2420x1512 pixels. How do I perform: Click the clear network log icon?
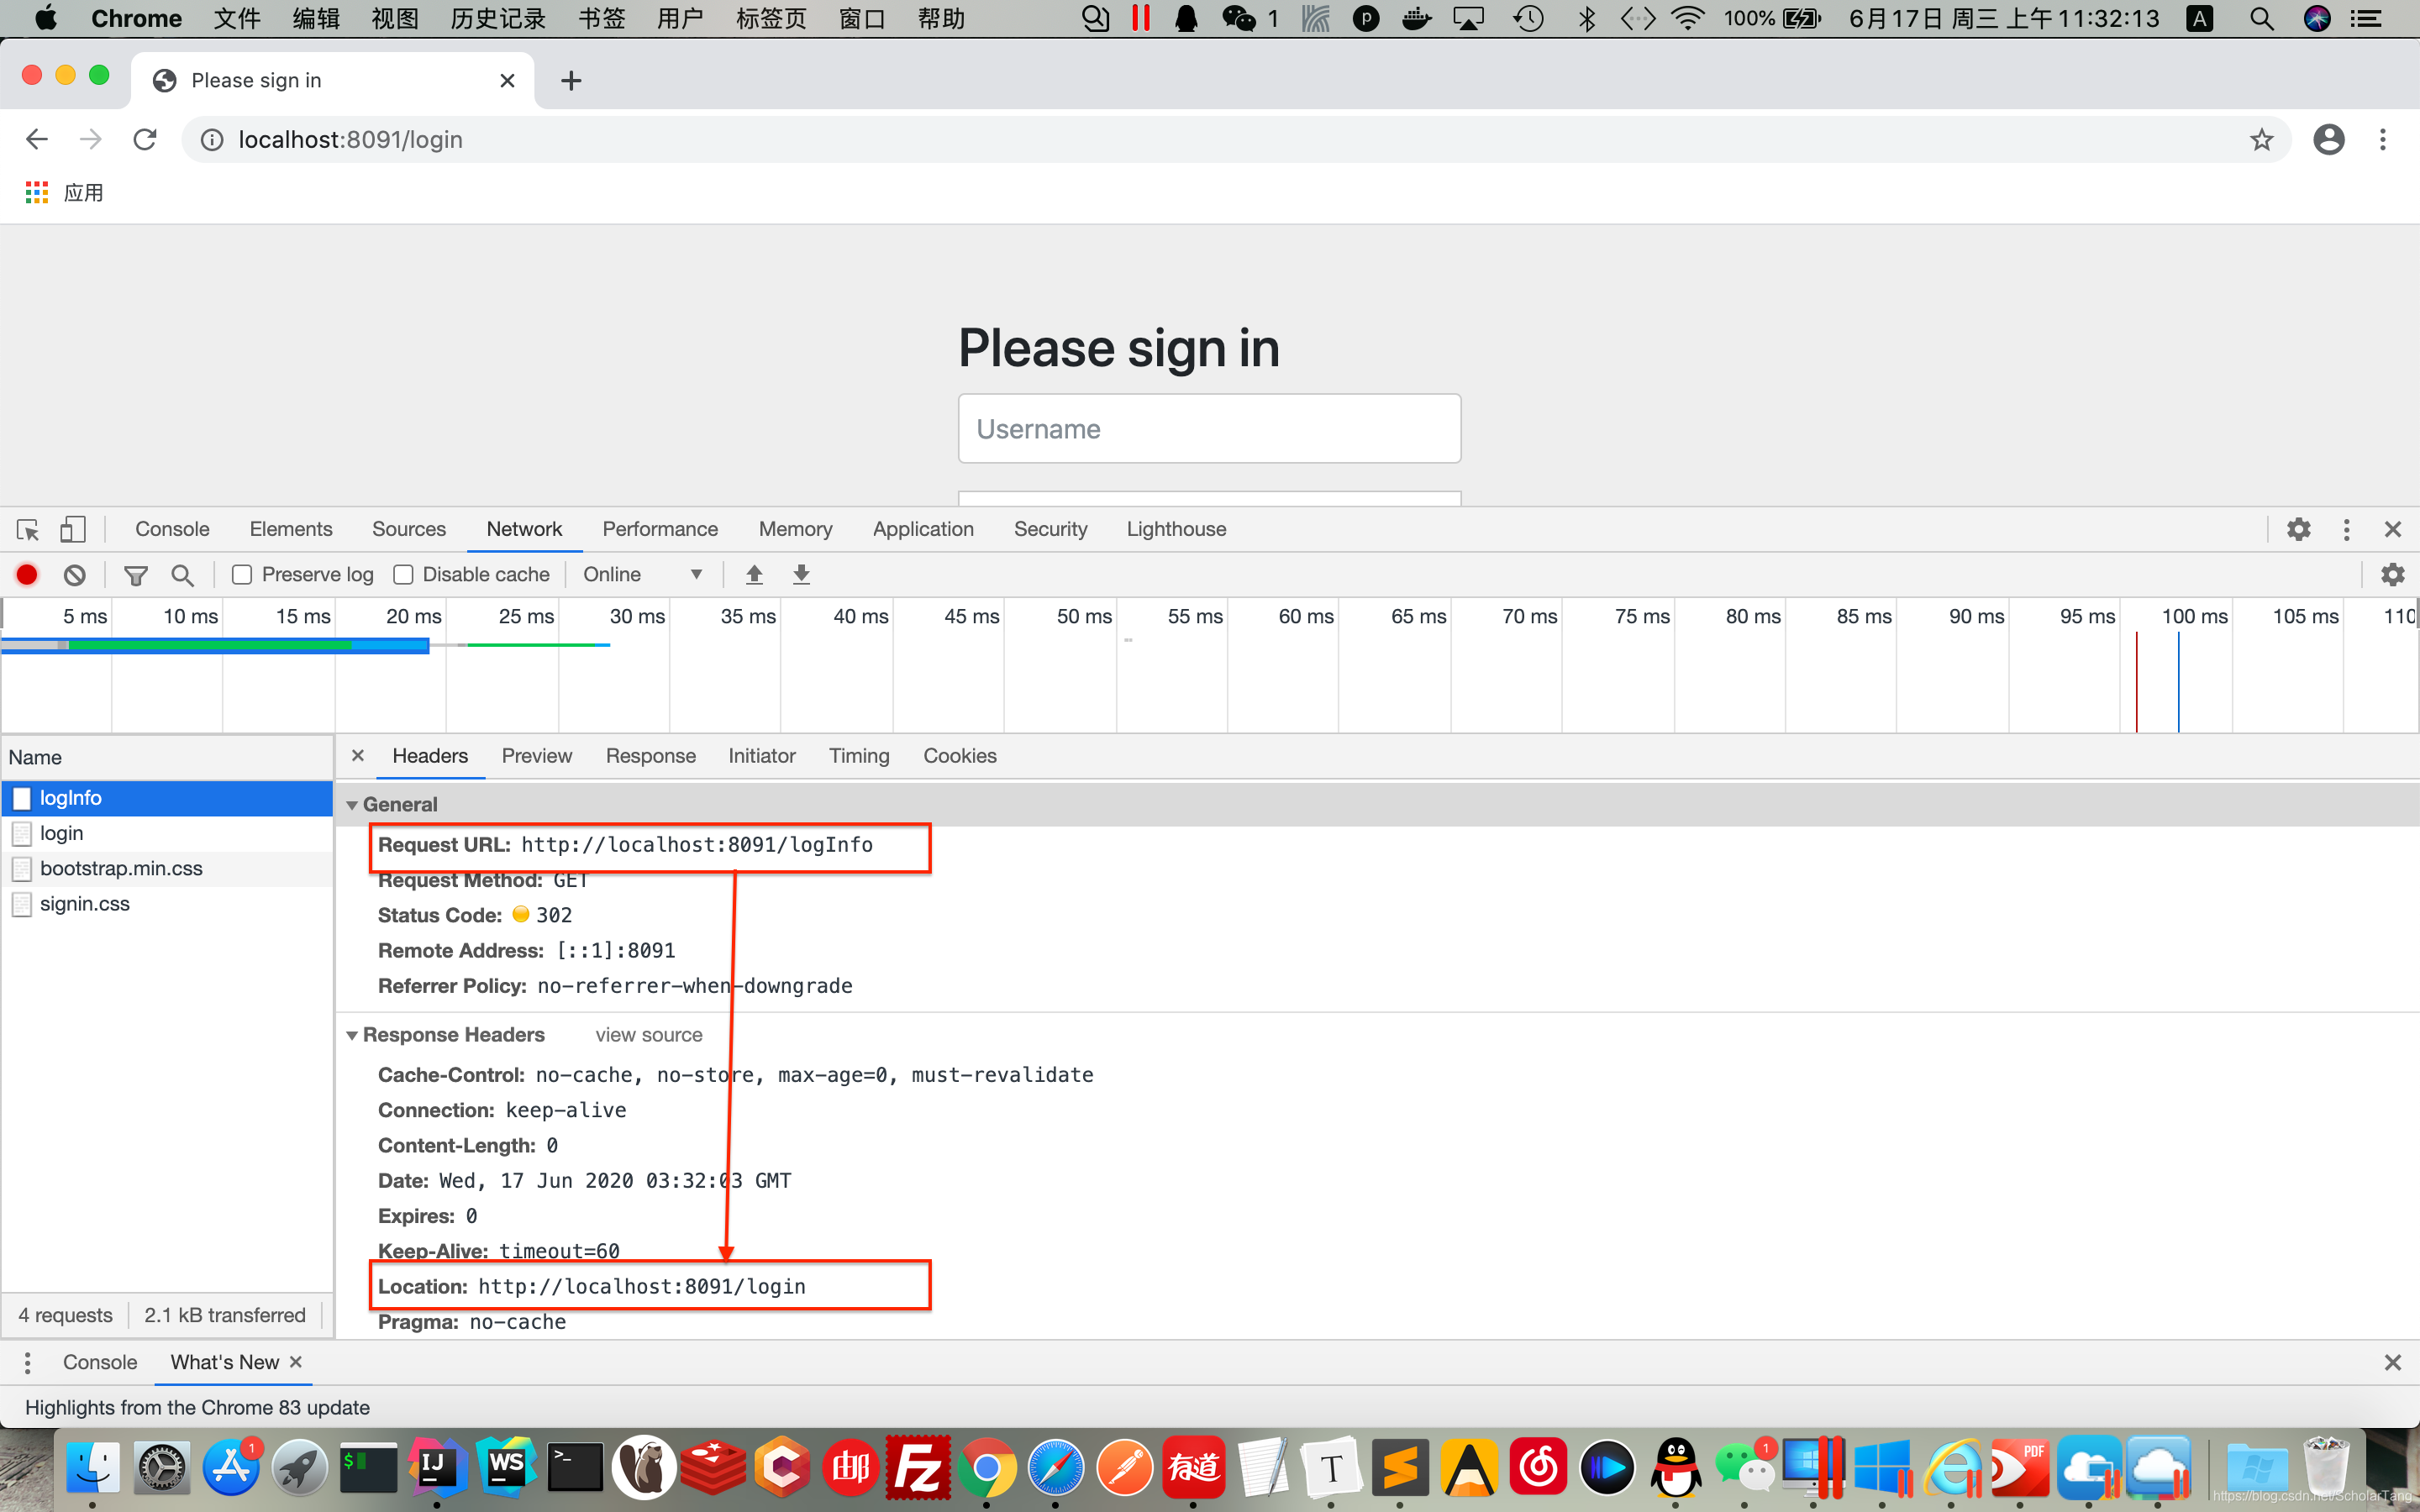pos(73,573)
